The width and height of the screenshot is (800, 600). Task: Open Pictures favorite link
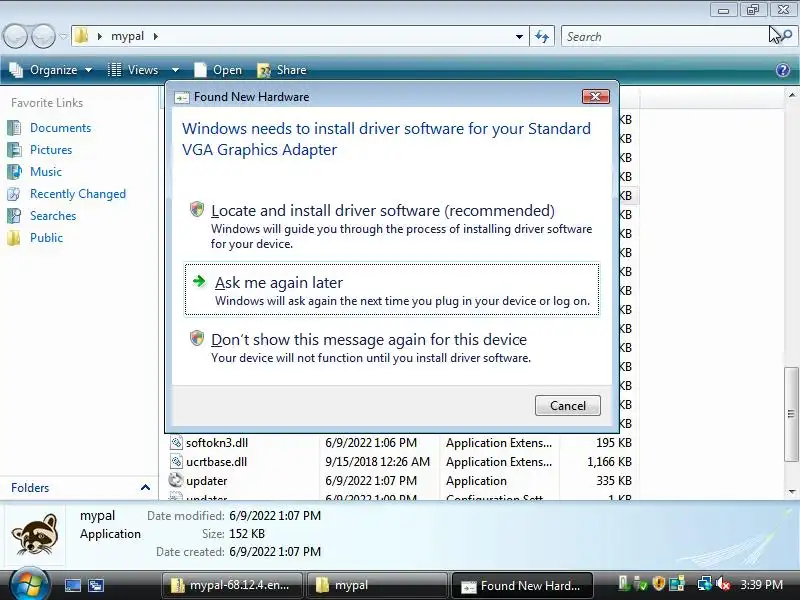[51, 149]
